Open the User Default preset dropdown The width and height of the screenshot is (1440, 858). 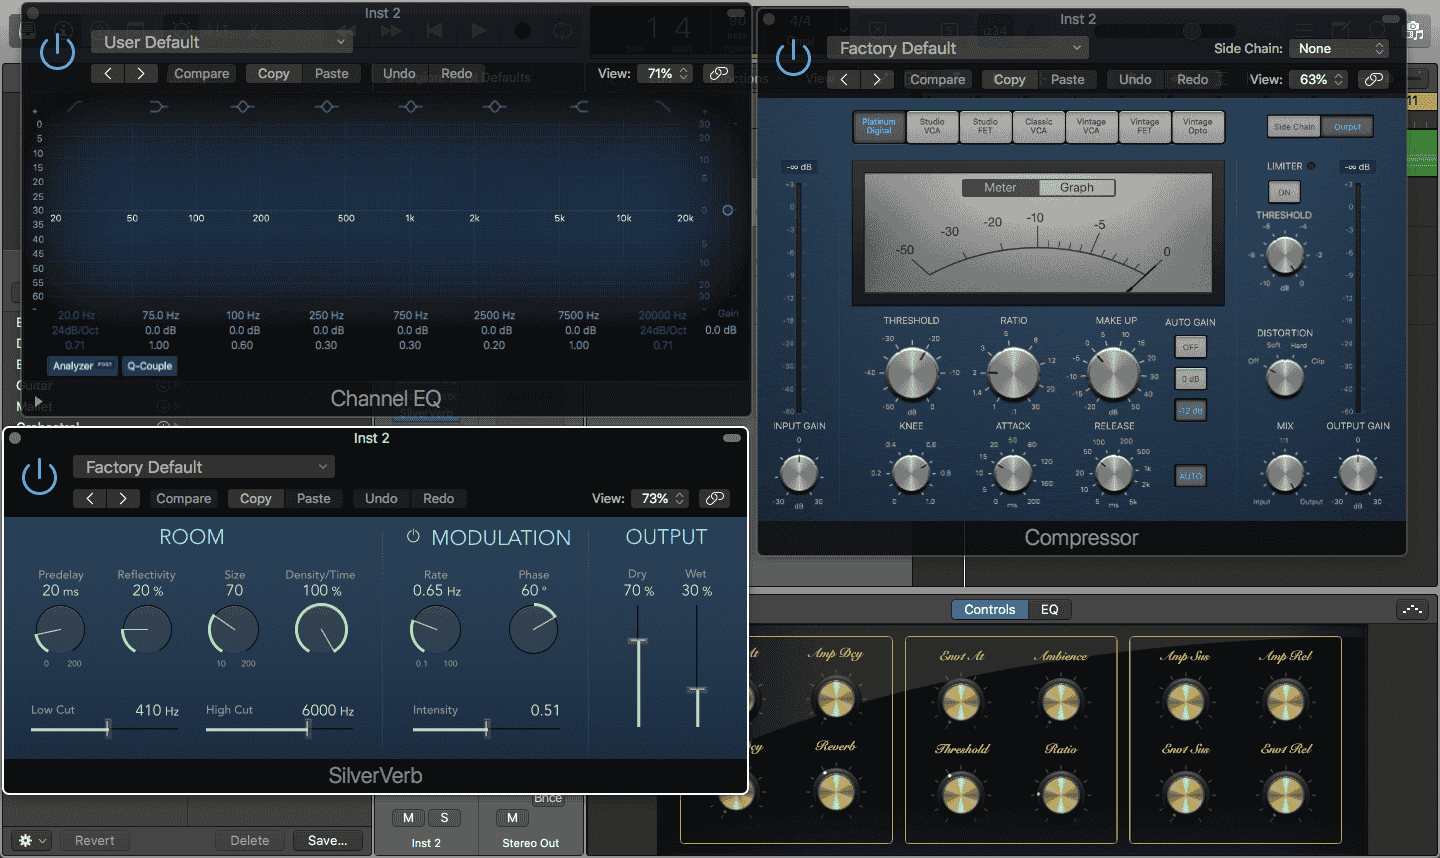[222, 42]
